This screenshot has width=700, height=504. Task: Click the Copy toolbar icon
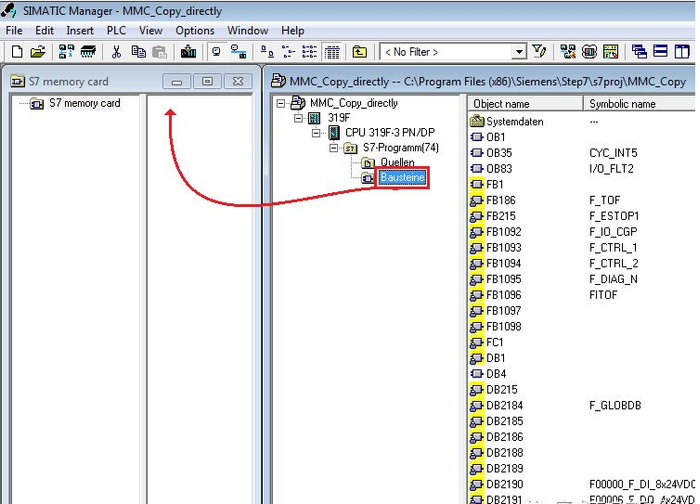[x=137, y=52]
